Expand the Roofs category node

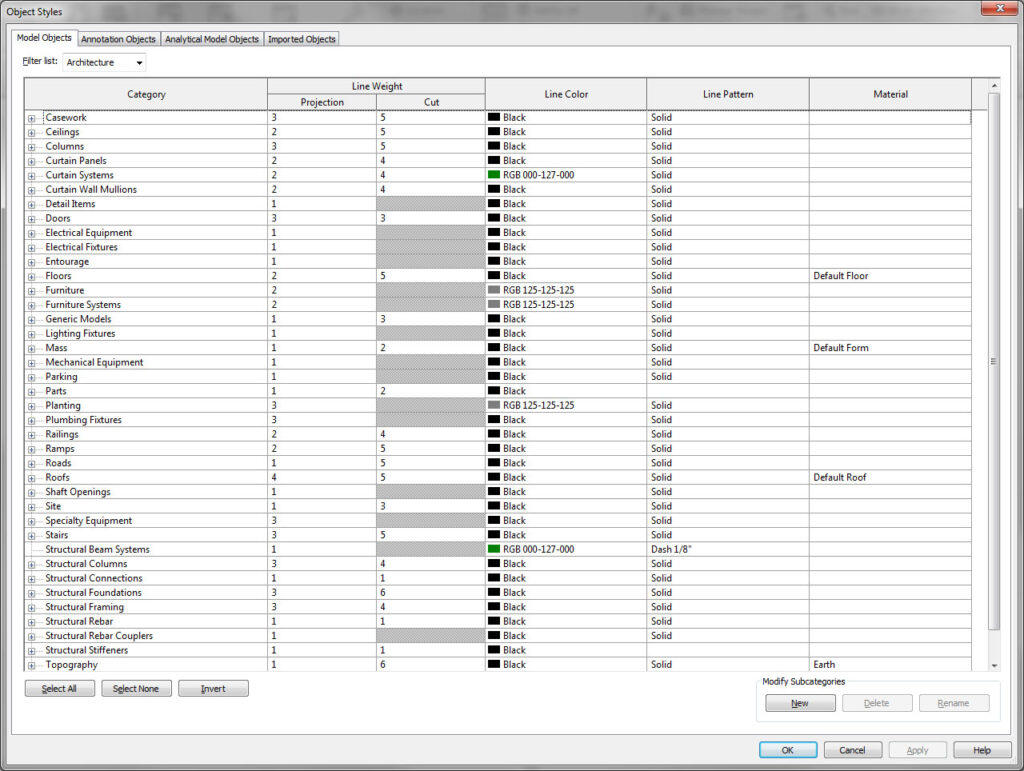click(31, 479)
